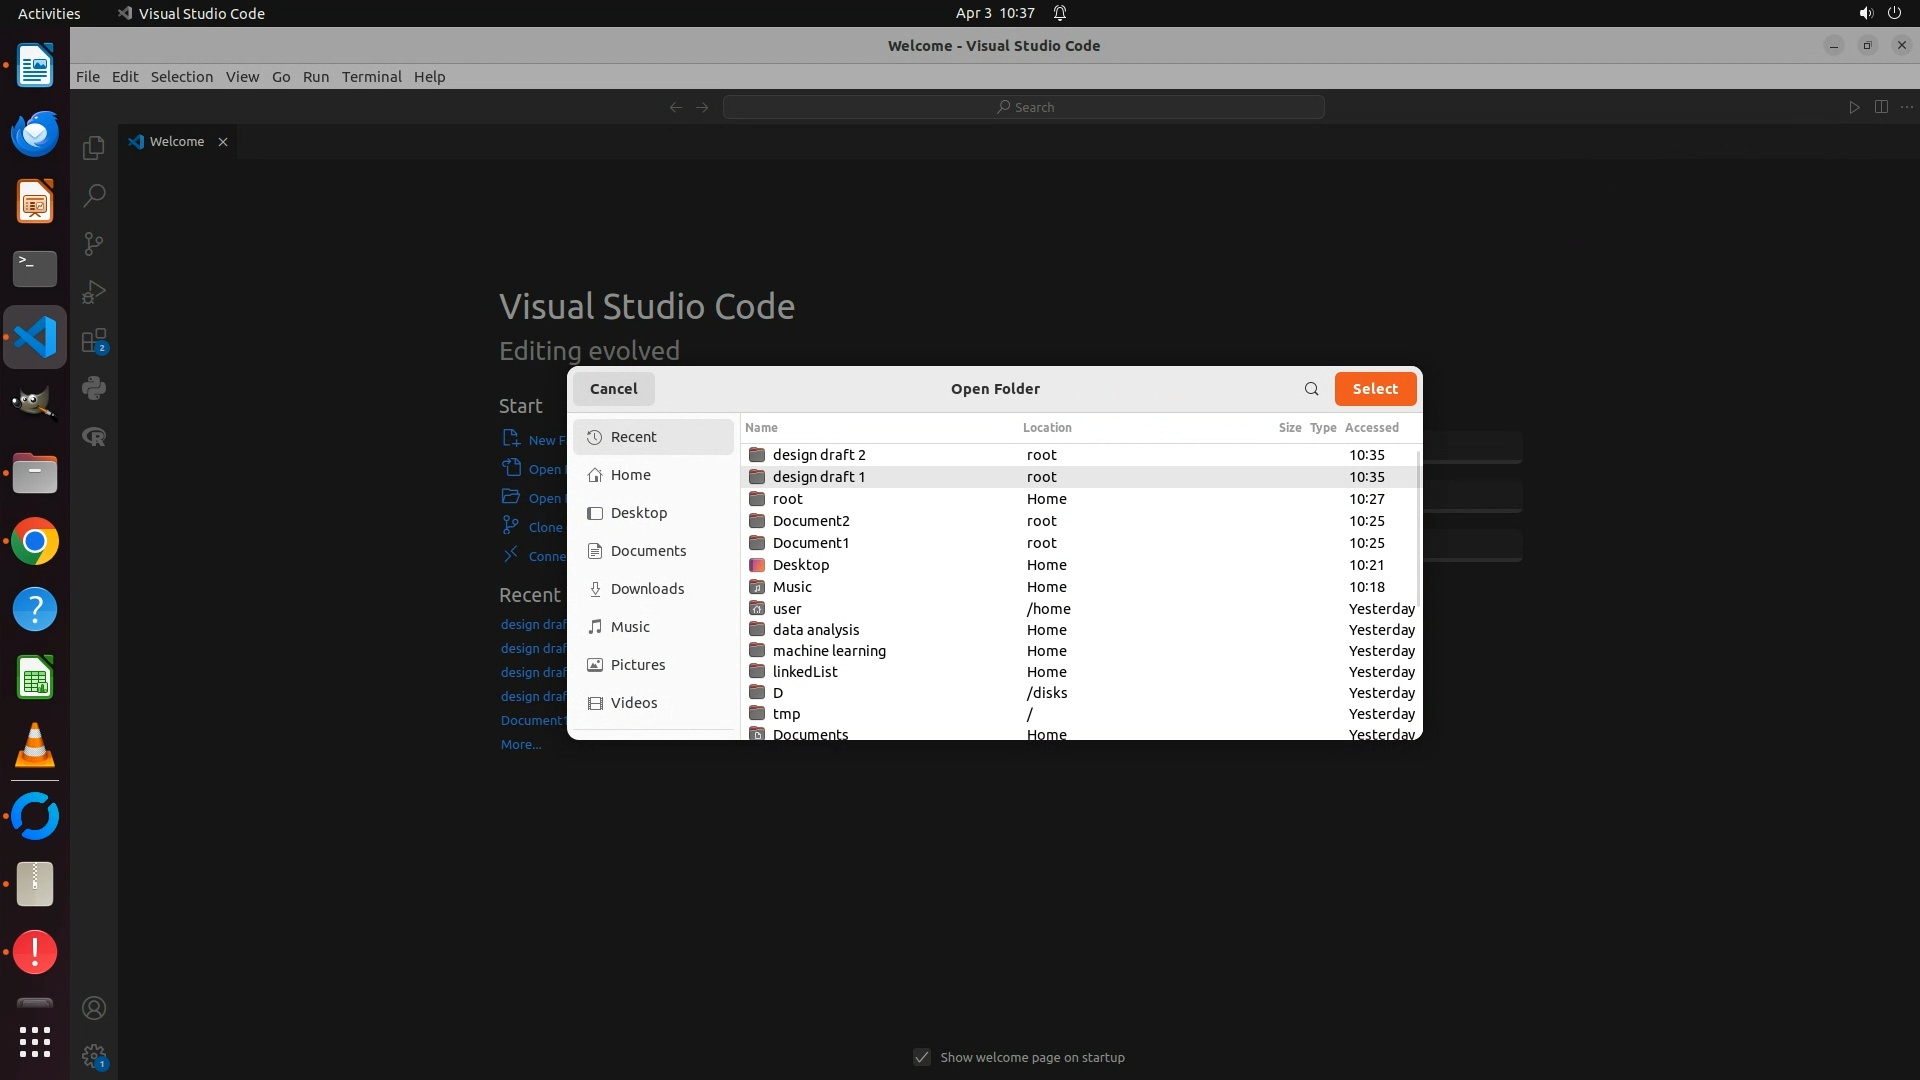Launch Google Chrome from the dock

[35, 542]
